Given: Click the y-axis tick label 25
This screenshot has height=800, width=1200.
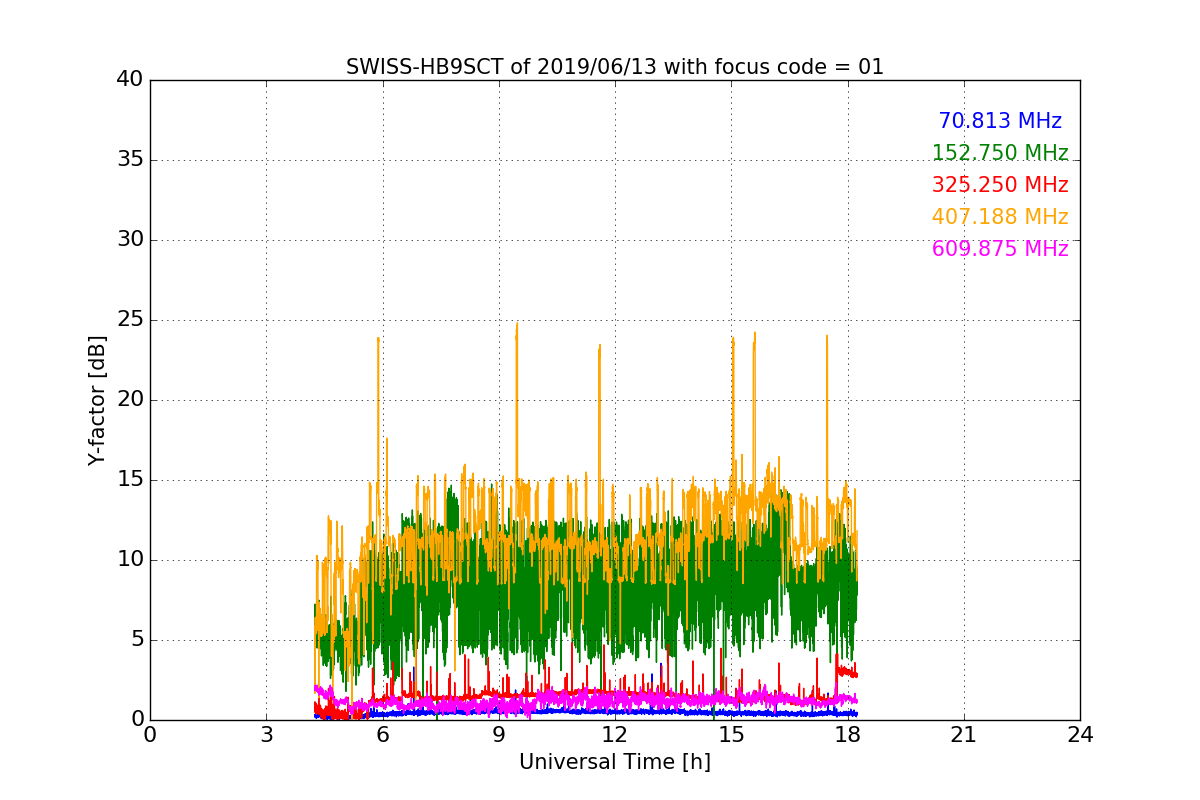Looking at the screenshot, I should point(130,320).
